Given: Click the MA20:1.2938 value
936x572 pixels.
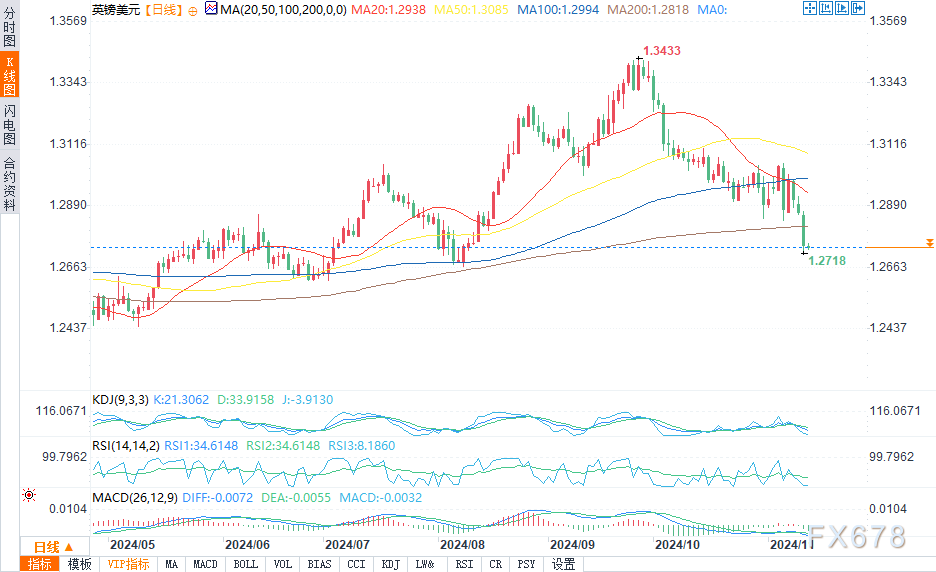Looking at the screenshot, I should tap(389, 10).
